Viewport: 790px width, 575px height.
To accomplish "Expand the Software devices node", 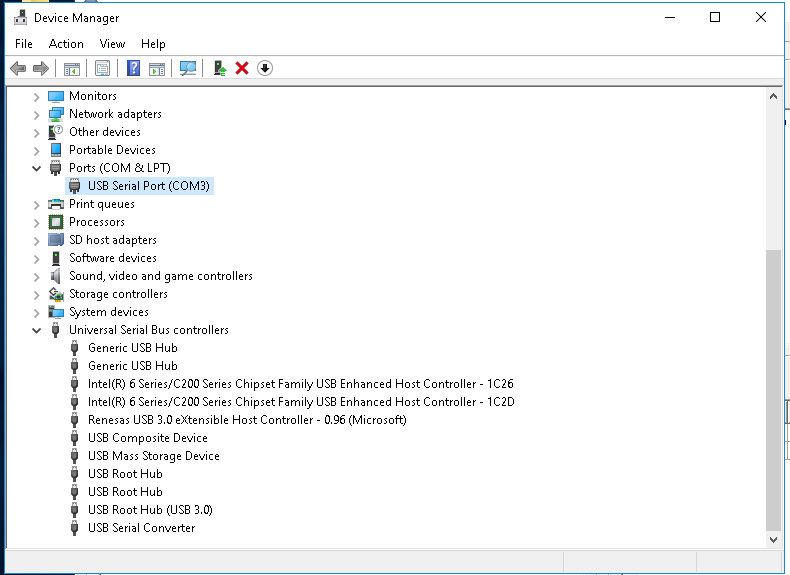I will 36,259.
